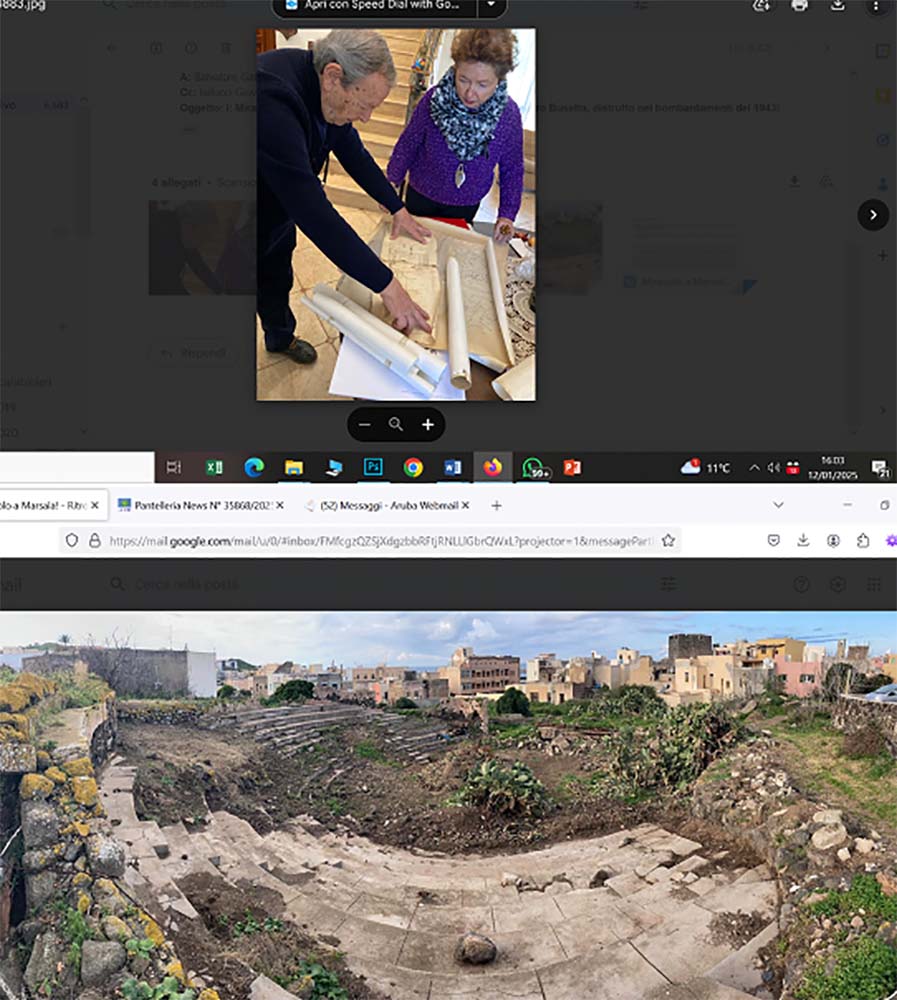This screenshot has width=897, height=1000.
Task: Open the Firefox extensions puzzle icon
Action: pos(863,541)
